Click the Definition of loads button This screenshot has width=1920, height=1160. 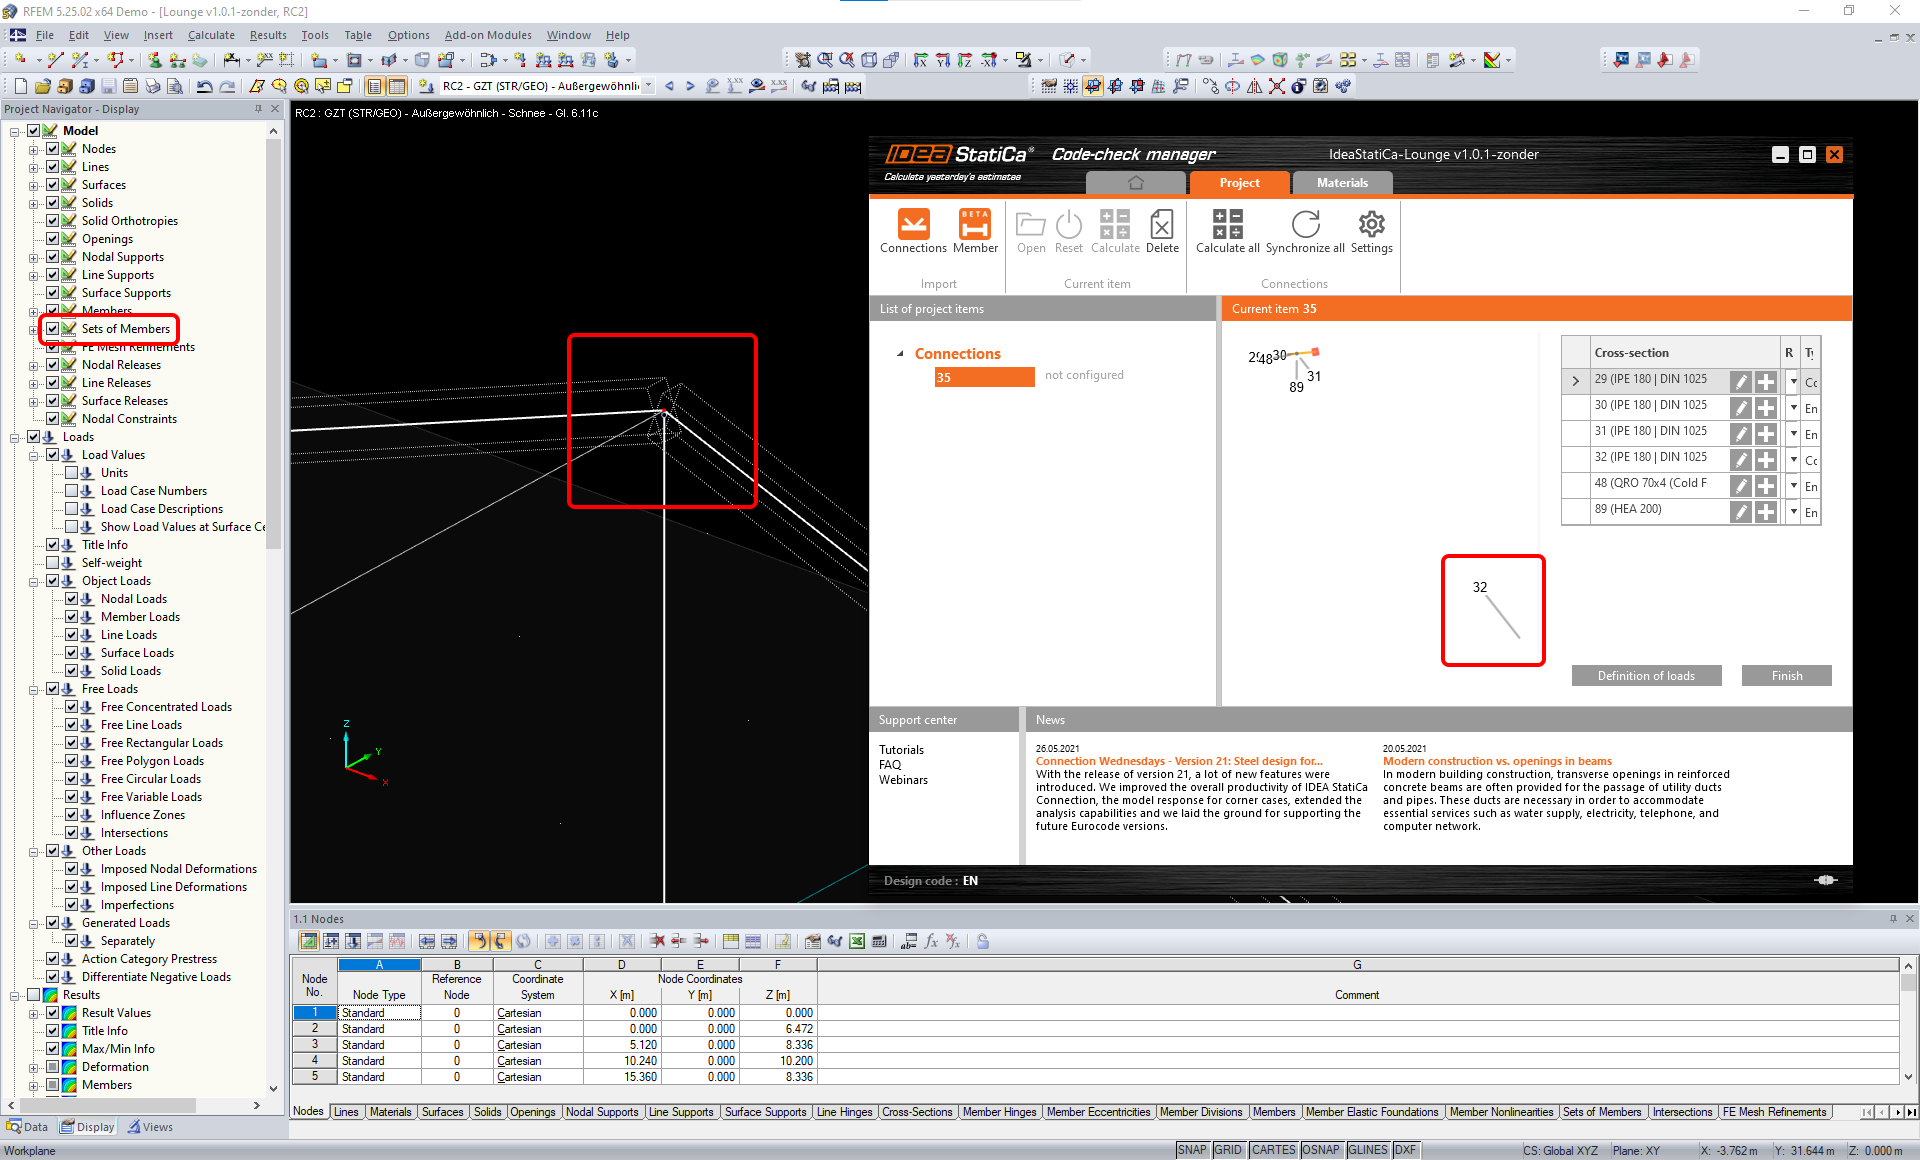point(1645,676)
